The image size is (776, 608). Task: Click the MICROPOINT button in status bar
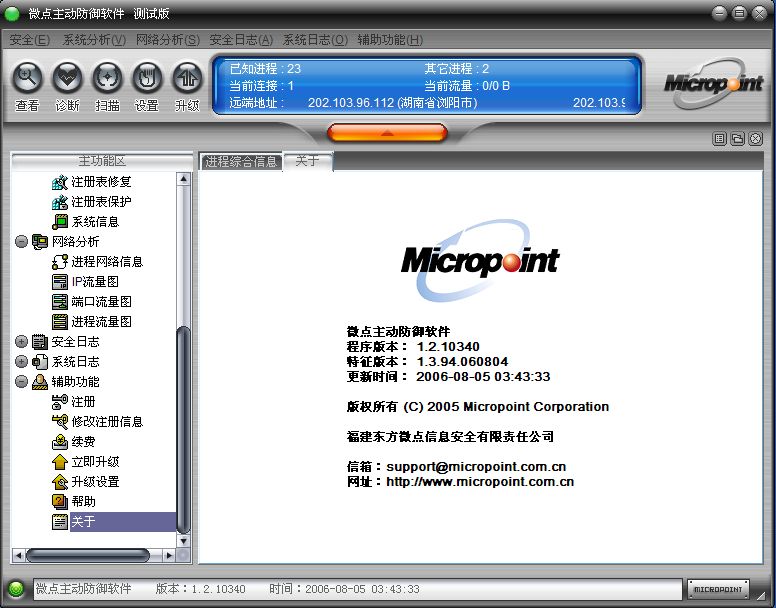[x=718, y=589]
